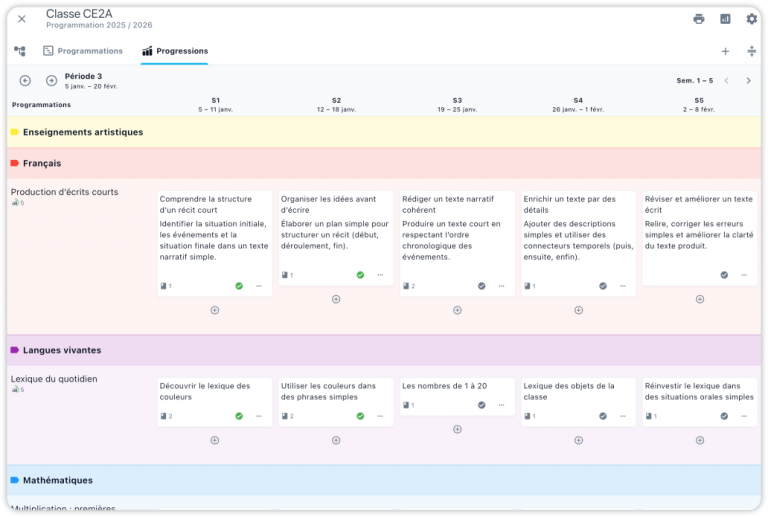The image size is (768, 517).
Task: Open the Réinvestir le lexique card
Action: [700, 402]
